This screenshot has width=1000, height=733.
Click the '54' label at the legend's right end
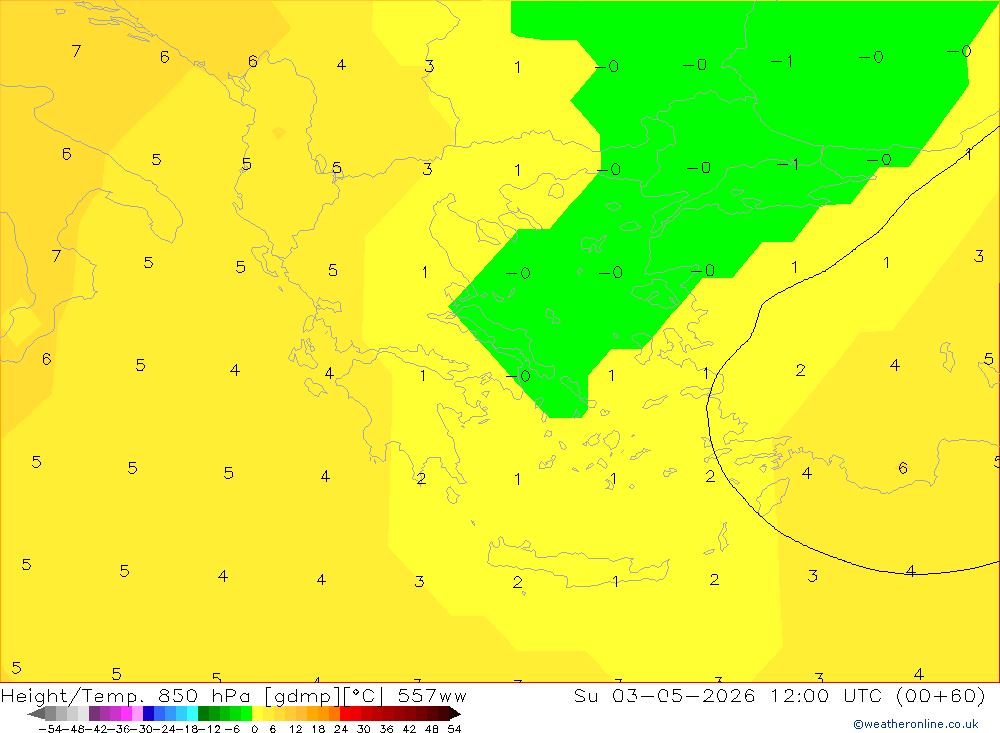[454, 729]
